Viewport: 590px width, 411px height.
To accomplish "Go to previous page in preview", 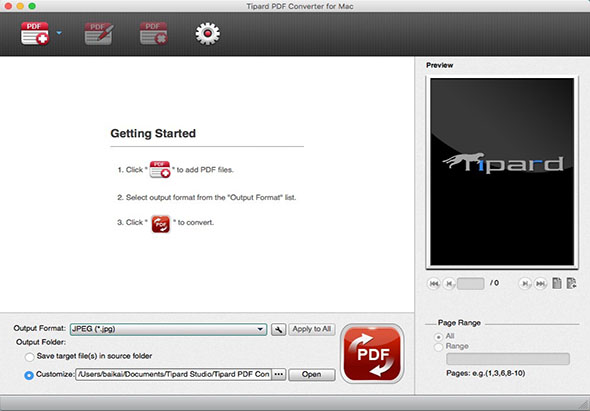I will tap(449, 283).
